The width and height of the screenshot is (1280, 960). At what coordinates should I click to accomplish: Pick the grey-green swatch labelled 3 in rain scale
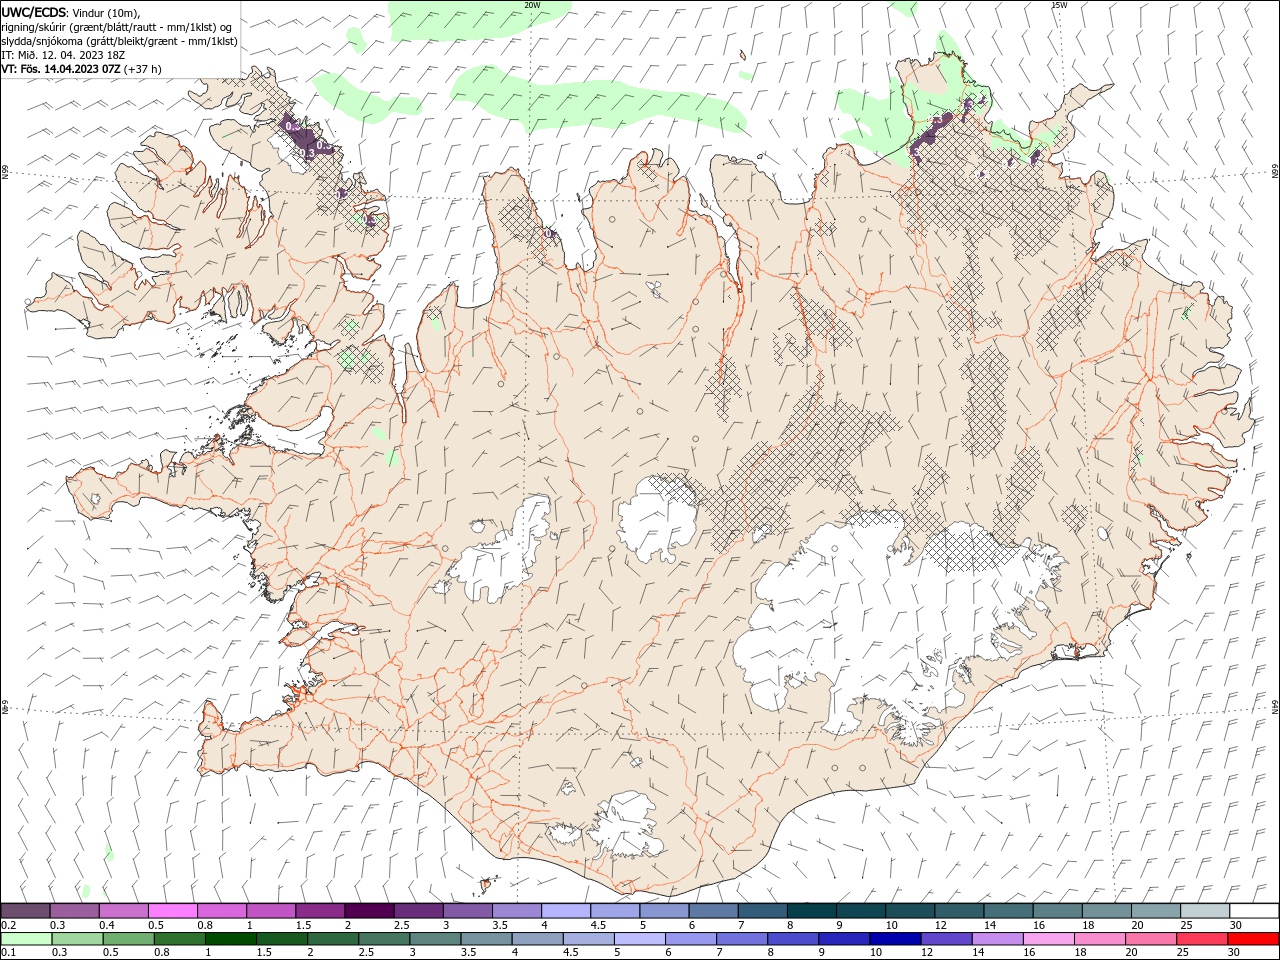tap(435, 939)
